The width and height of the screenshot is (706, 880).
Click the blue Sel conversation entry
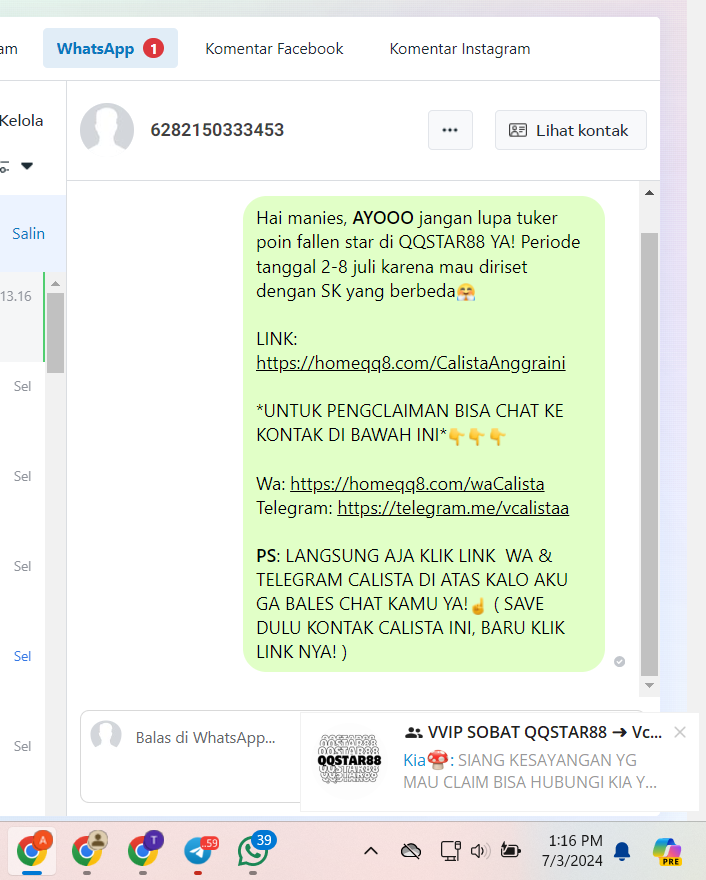tap(22, 656)
